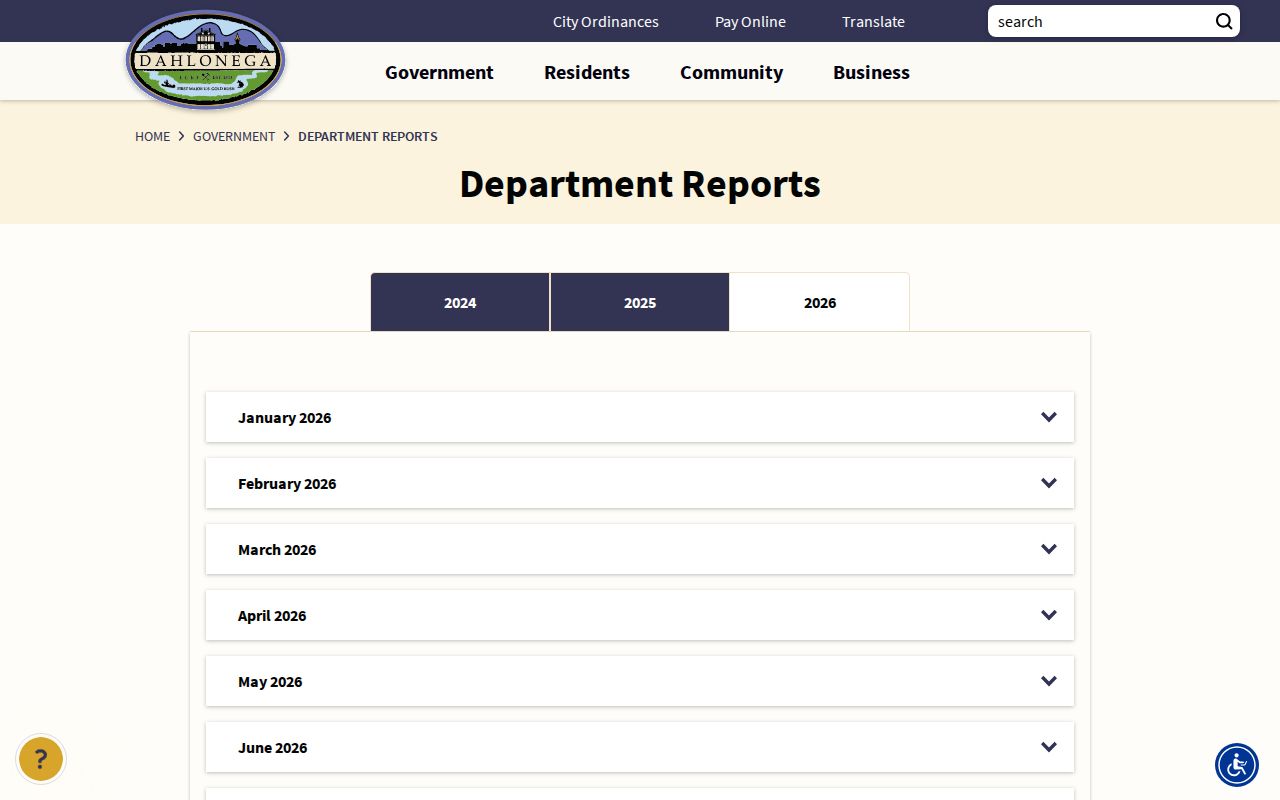Expand the January 2026 chevron
Viewport: 1280px width, 800px height.
point(1049,417)
